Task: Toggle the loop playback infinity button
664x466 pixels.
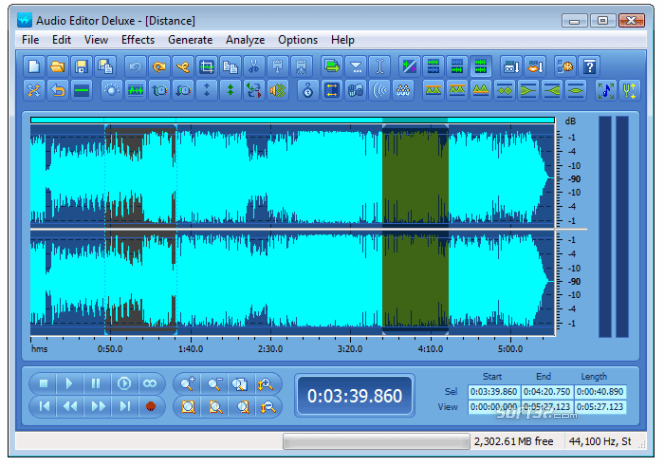Action: (x=150, y=384)
